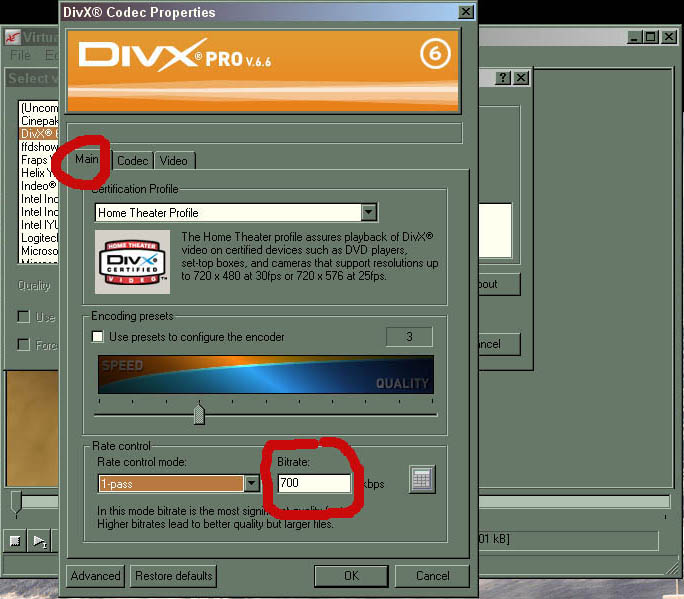
Task: Toggle the Force checkbox in VirtualDub dialog
Action: click(x=23, y=345)
